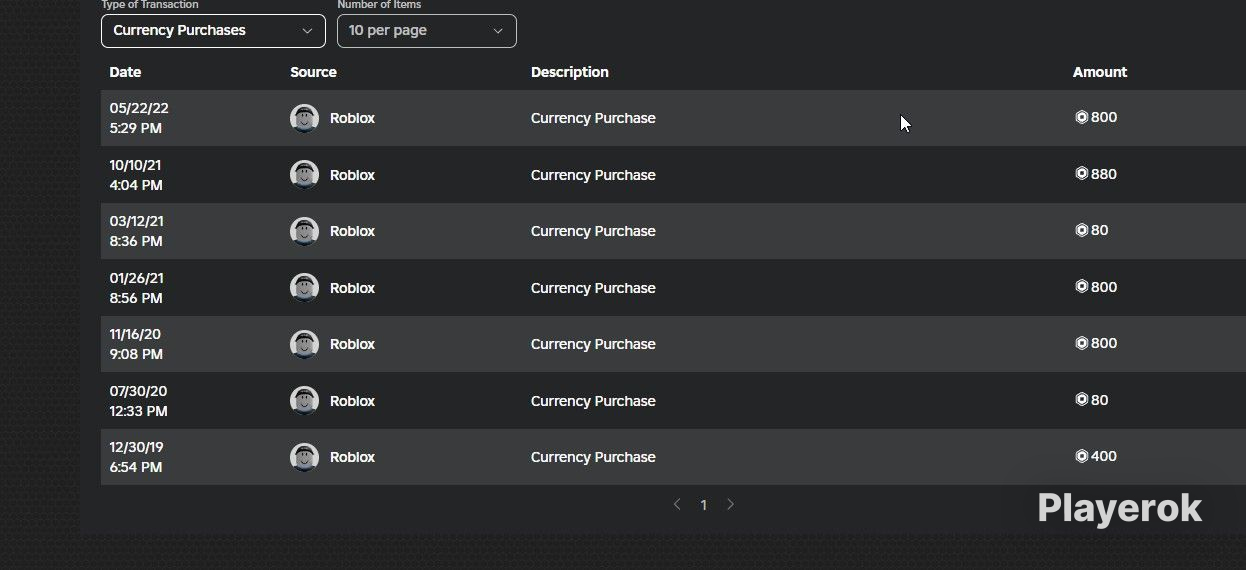Viewport: 1246px width, 570px height.
Task: Click the 800 amount in 05/22/22 row
Action: point(1104,117)
